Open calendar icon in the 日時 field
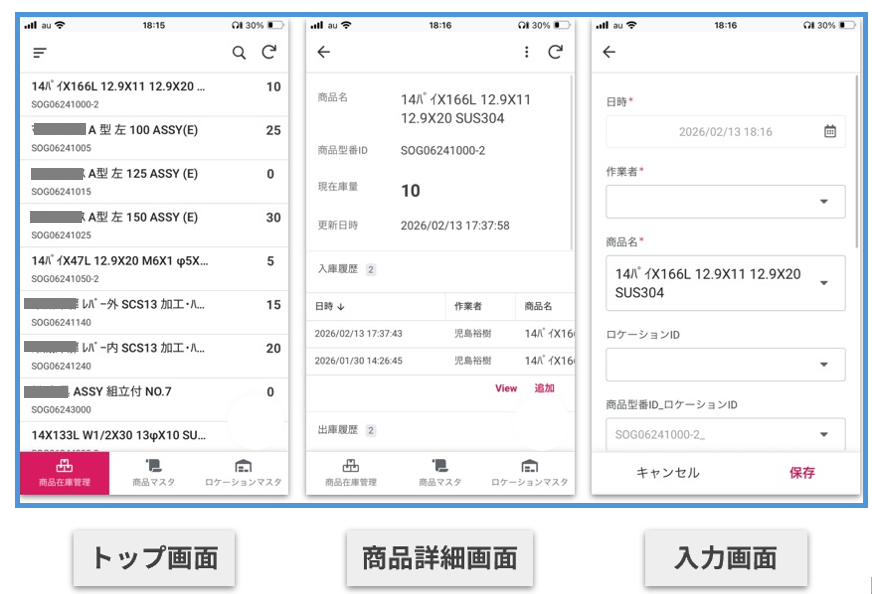Screen dimensions: 872x594 click(829, 131)
